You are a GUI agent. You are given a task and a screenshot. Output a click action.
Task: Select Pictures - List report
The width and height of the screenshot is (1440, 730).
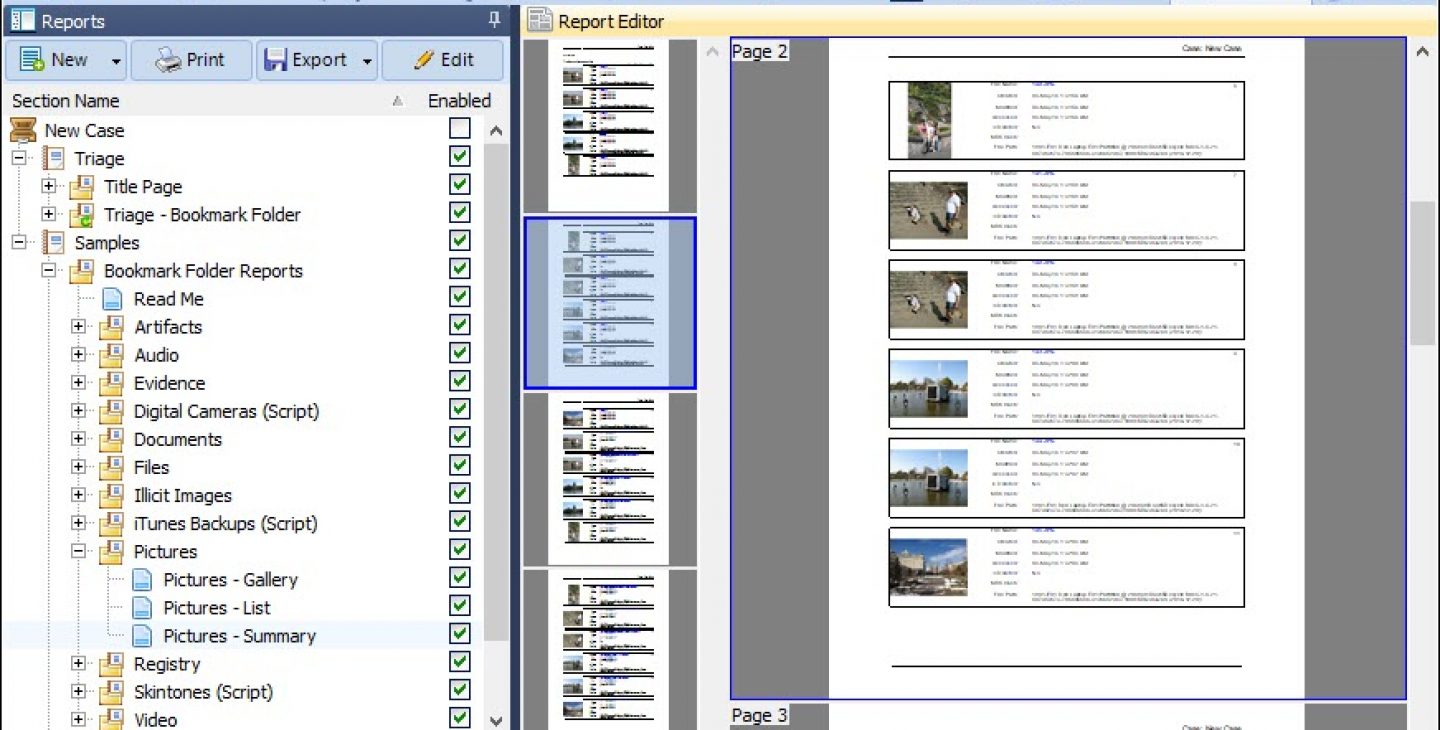click(x=217, y=608)
